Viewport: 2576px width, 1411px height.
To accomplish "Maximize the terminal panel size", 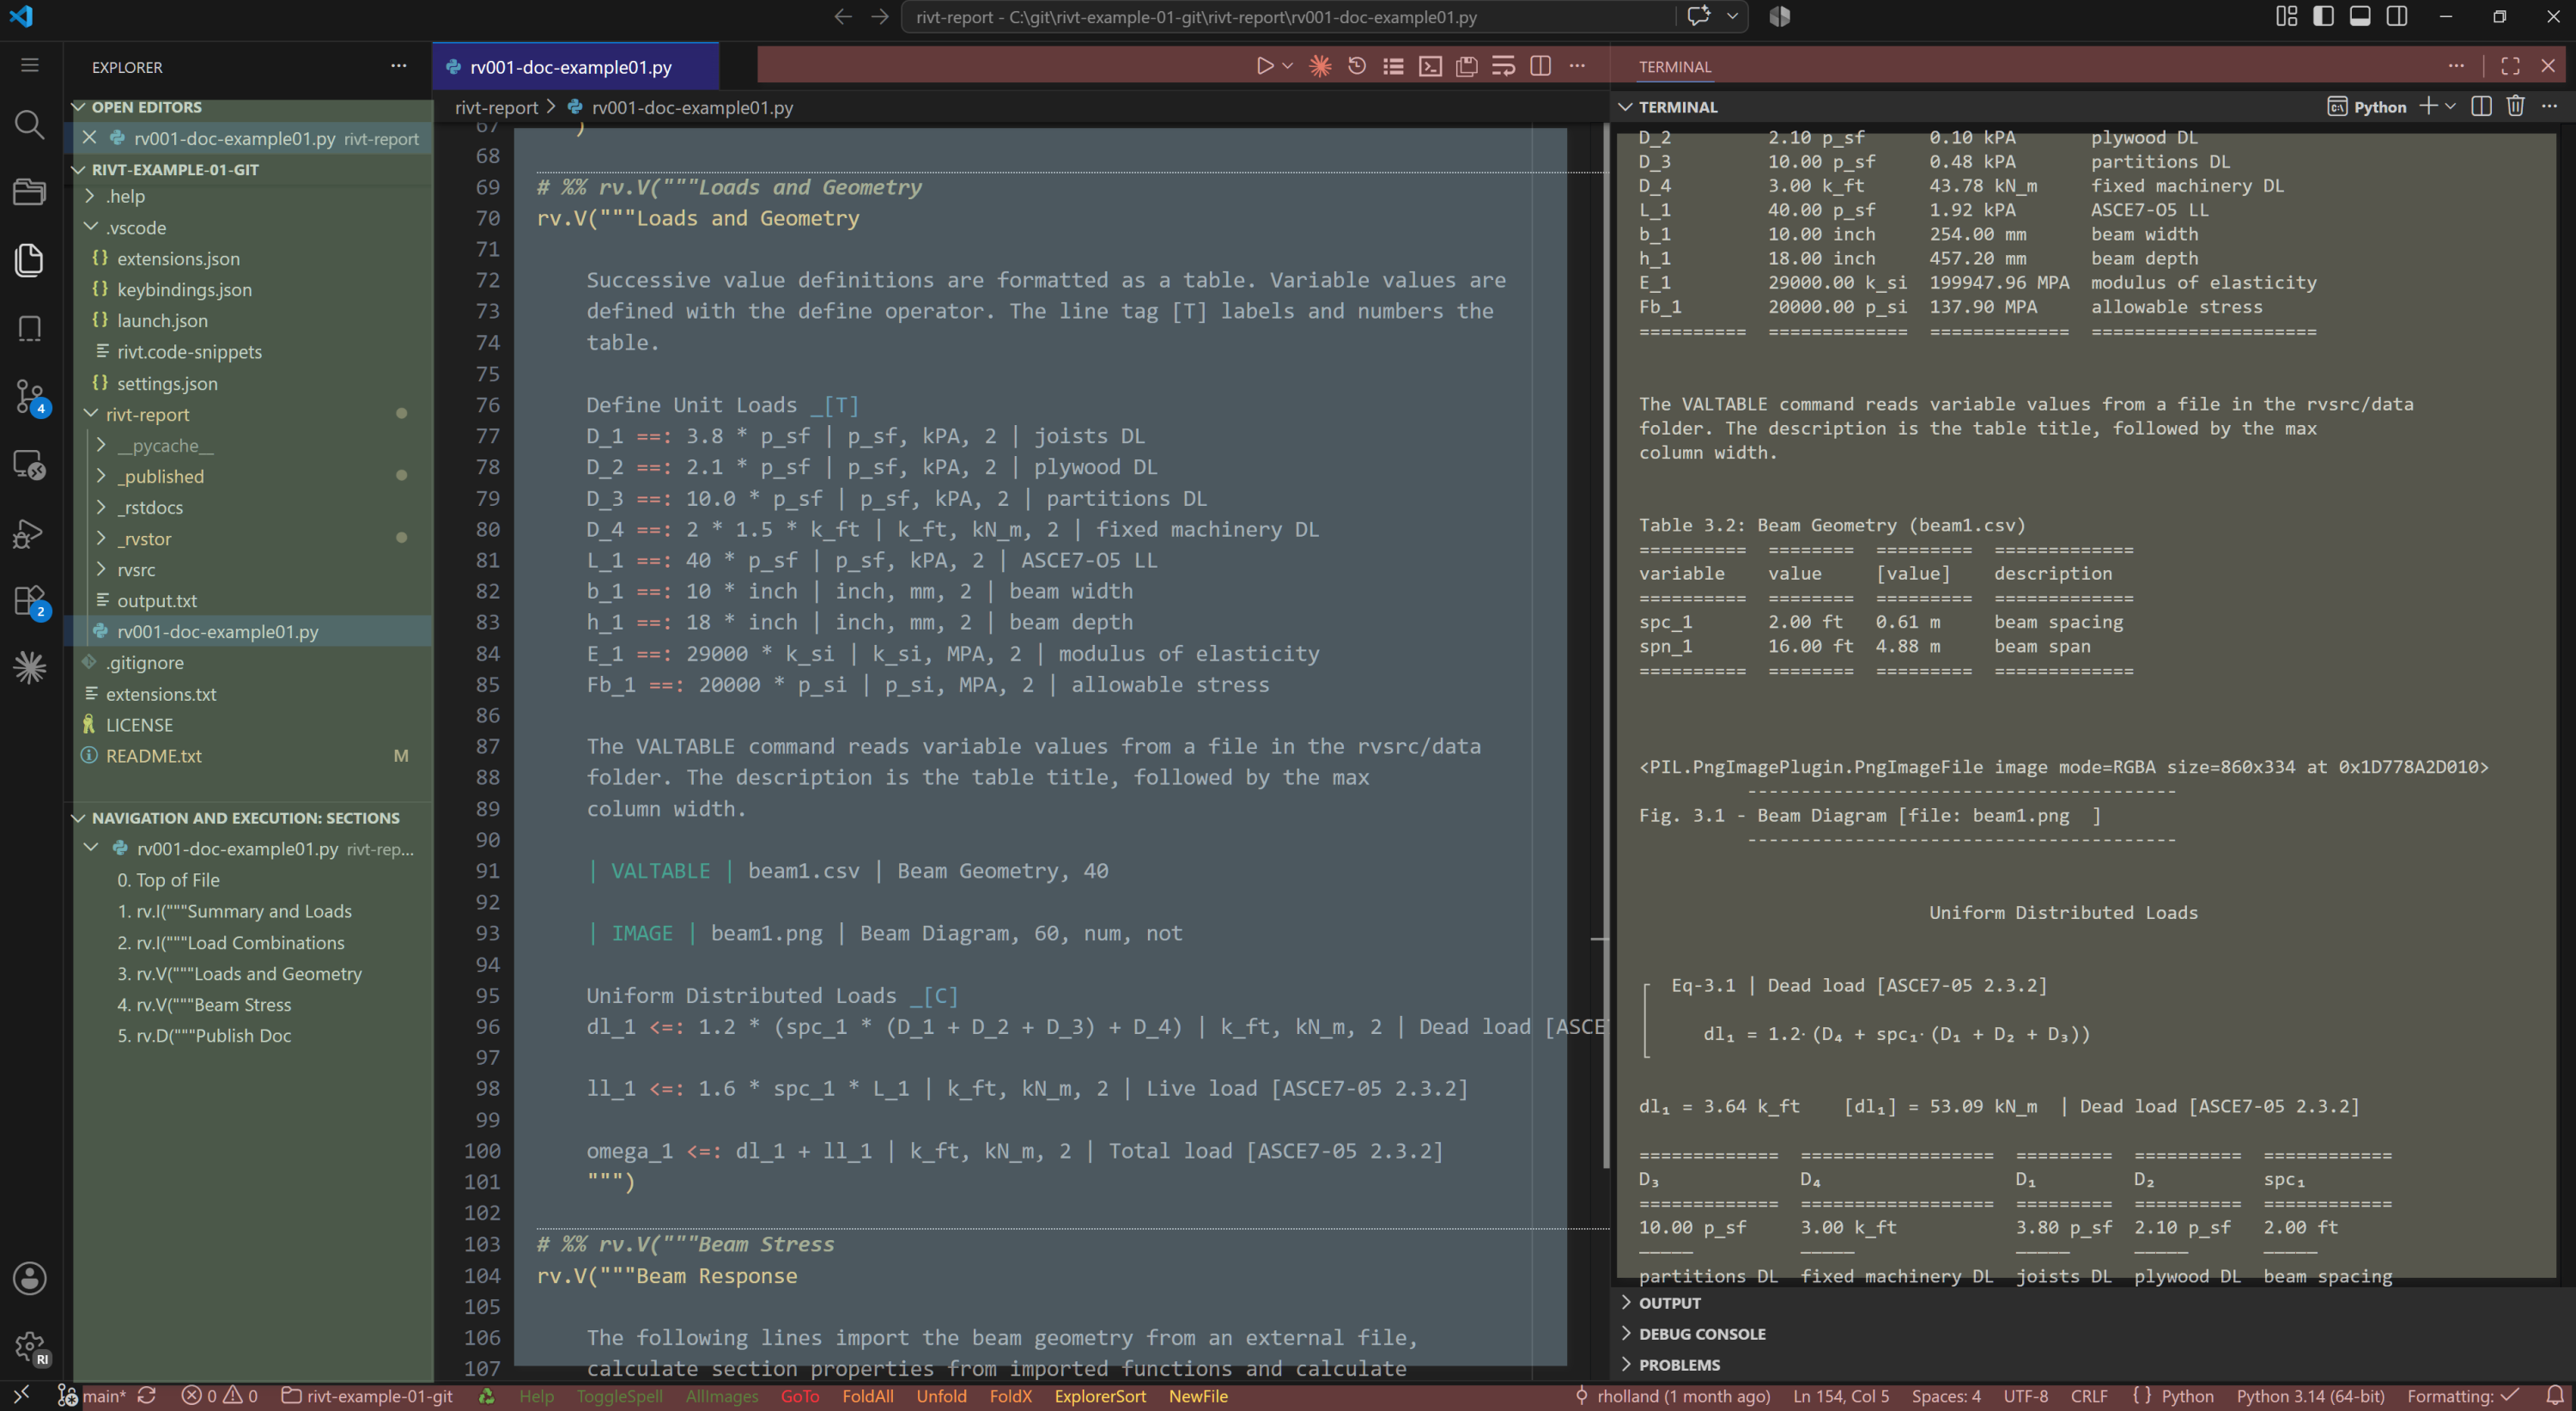I will [x=2510, y=66].
